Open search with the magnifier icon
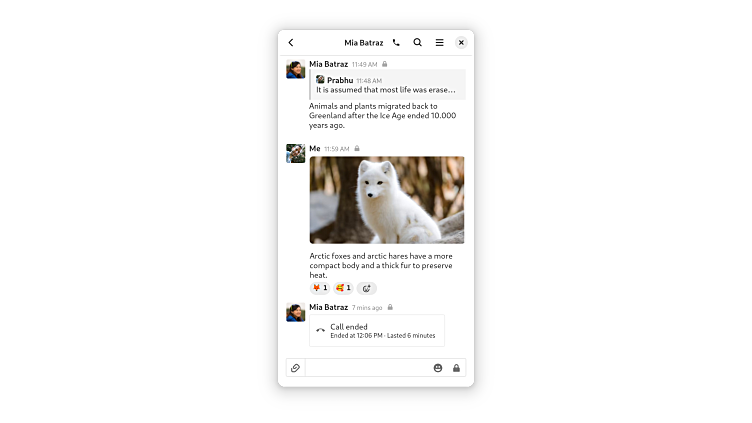752x423 pixels. pyautogui.click(x=418, y=43)
